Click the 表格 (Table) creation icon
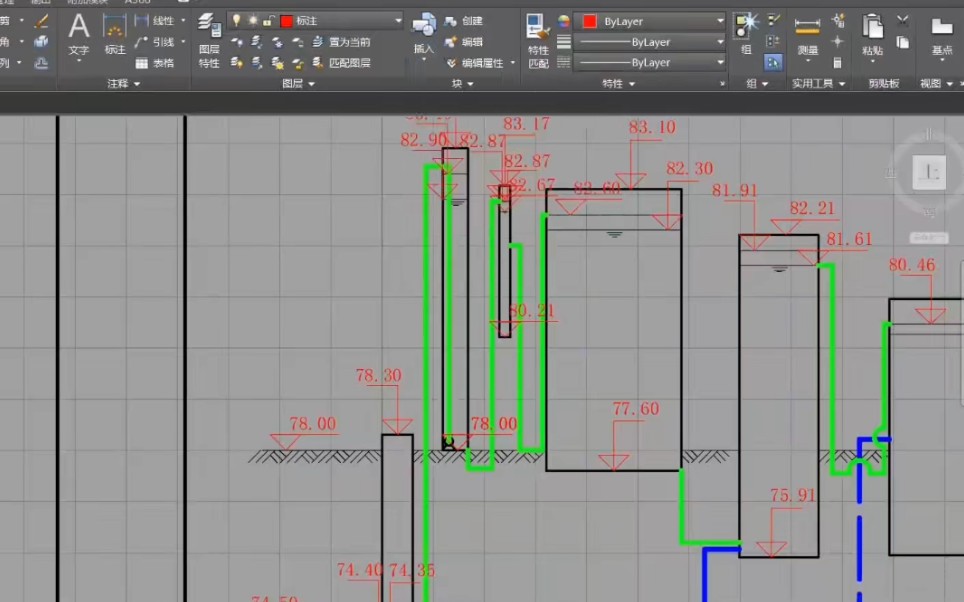The height and width of the screenshot is (602, 964). click(x=143, y=63)
